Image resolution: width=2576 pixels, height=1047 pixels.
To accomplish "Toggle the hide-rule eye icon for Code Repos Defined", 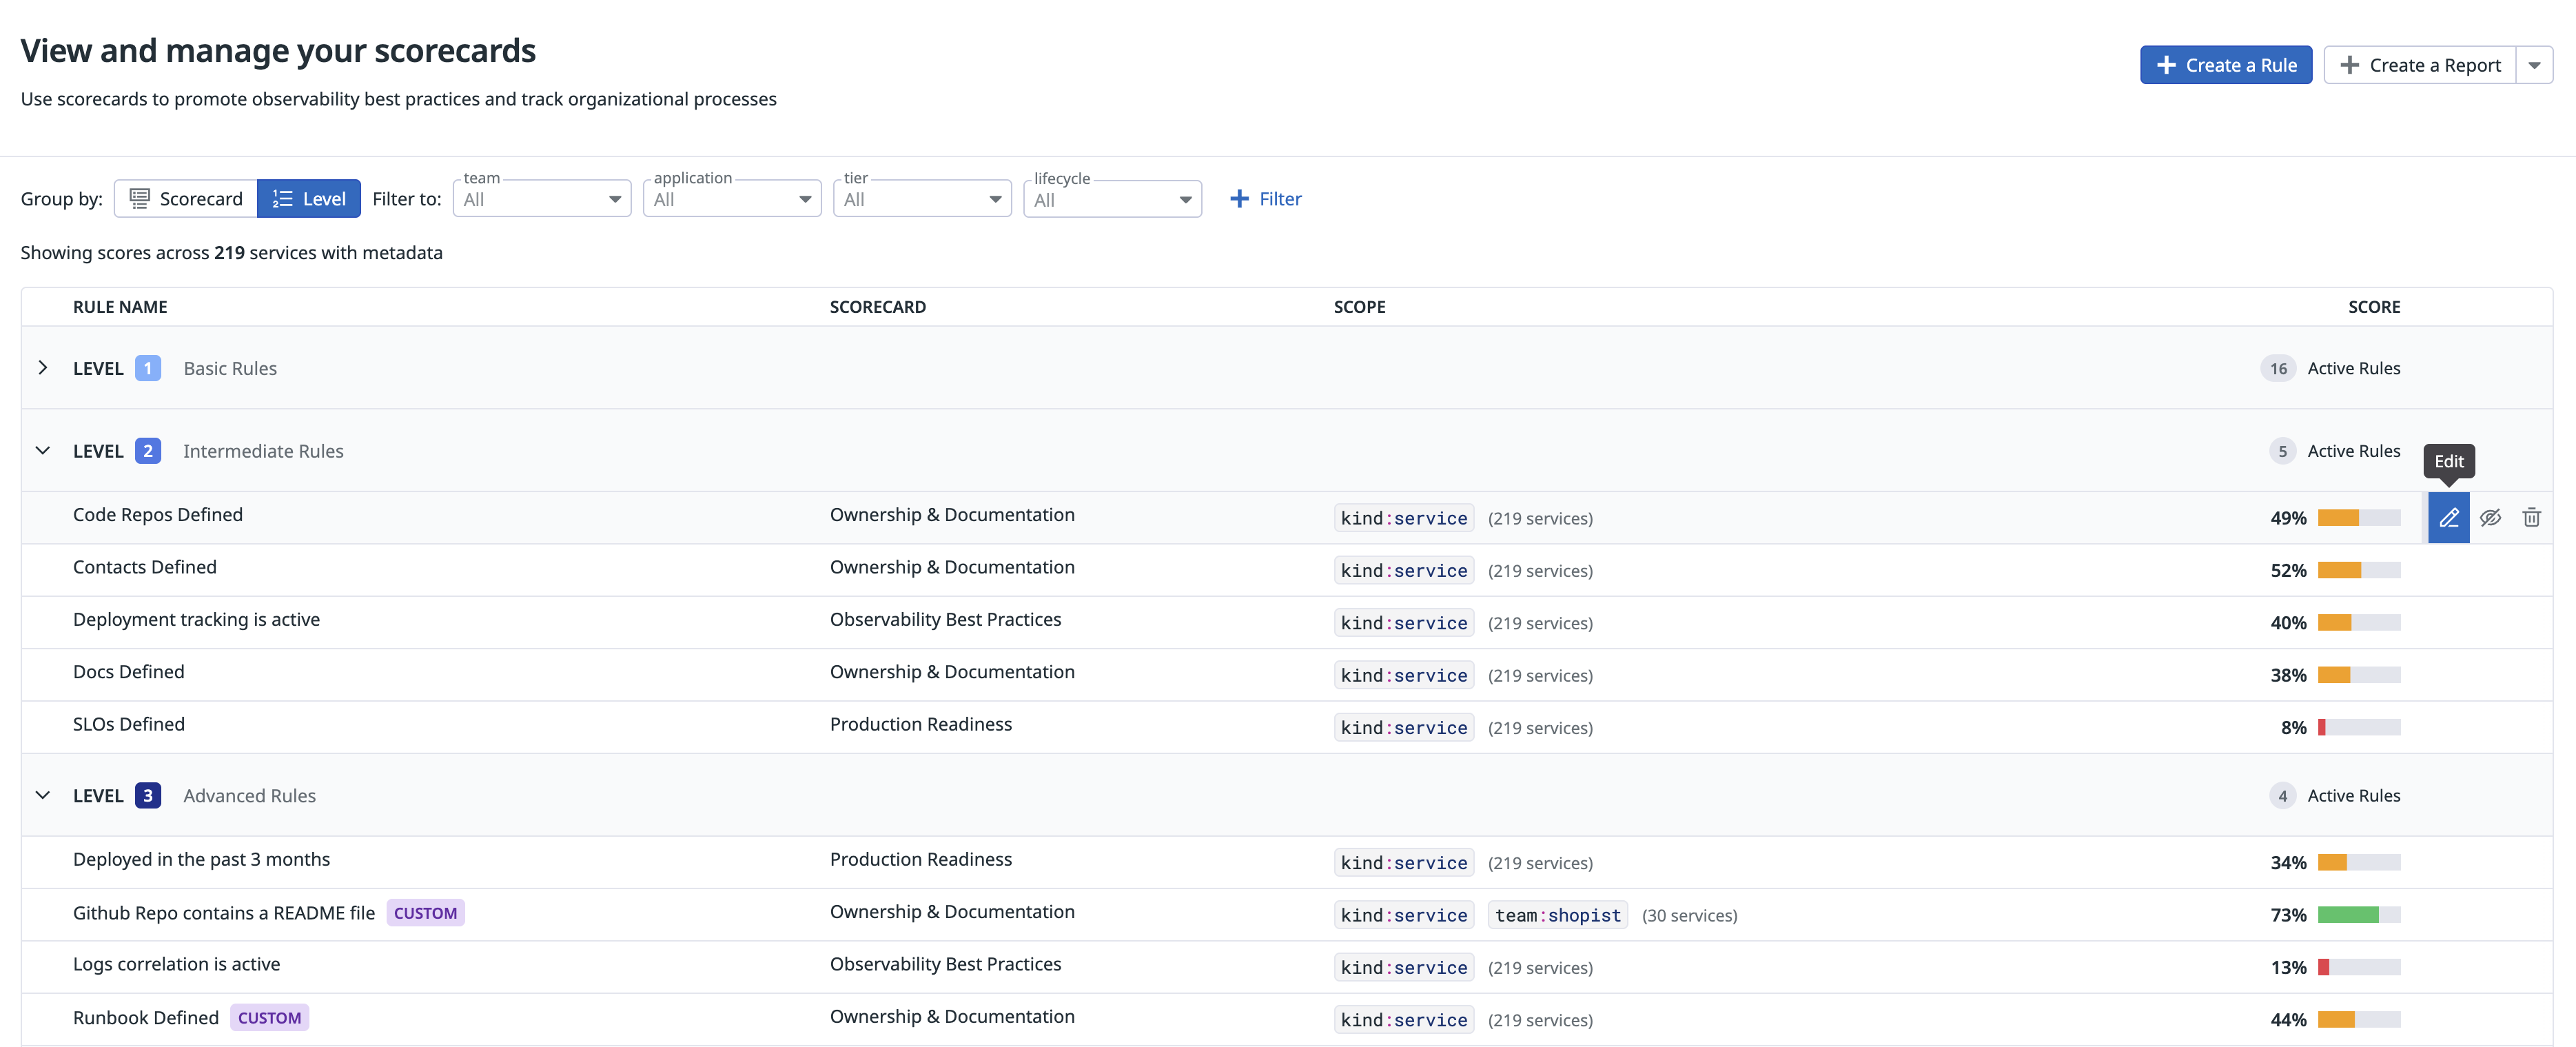I will [2490, 518].
